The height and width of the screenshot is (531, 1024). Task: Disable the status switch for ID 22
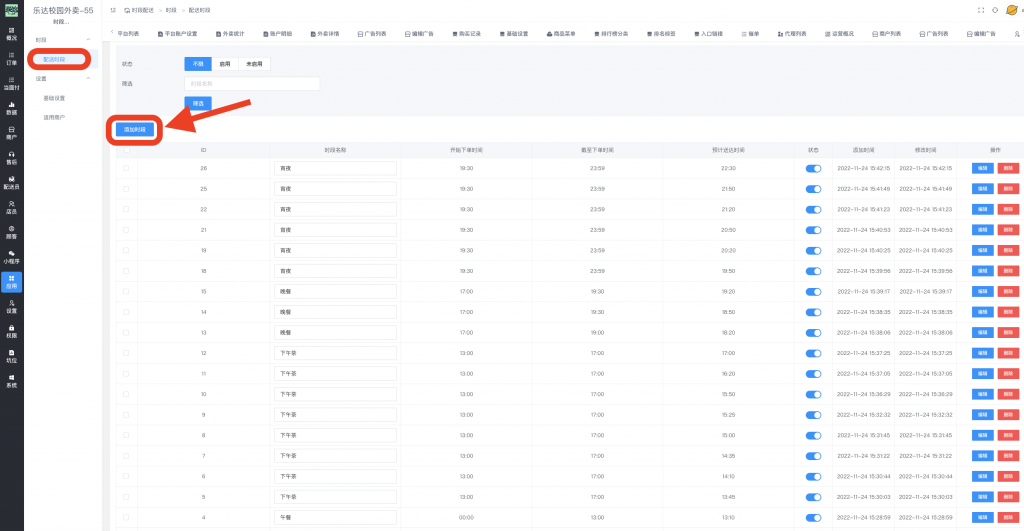813,208
